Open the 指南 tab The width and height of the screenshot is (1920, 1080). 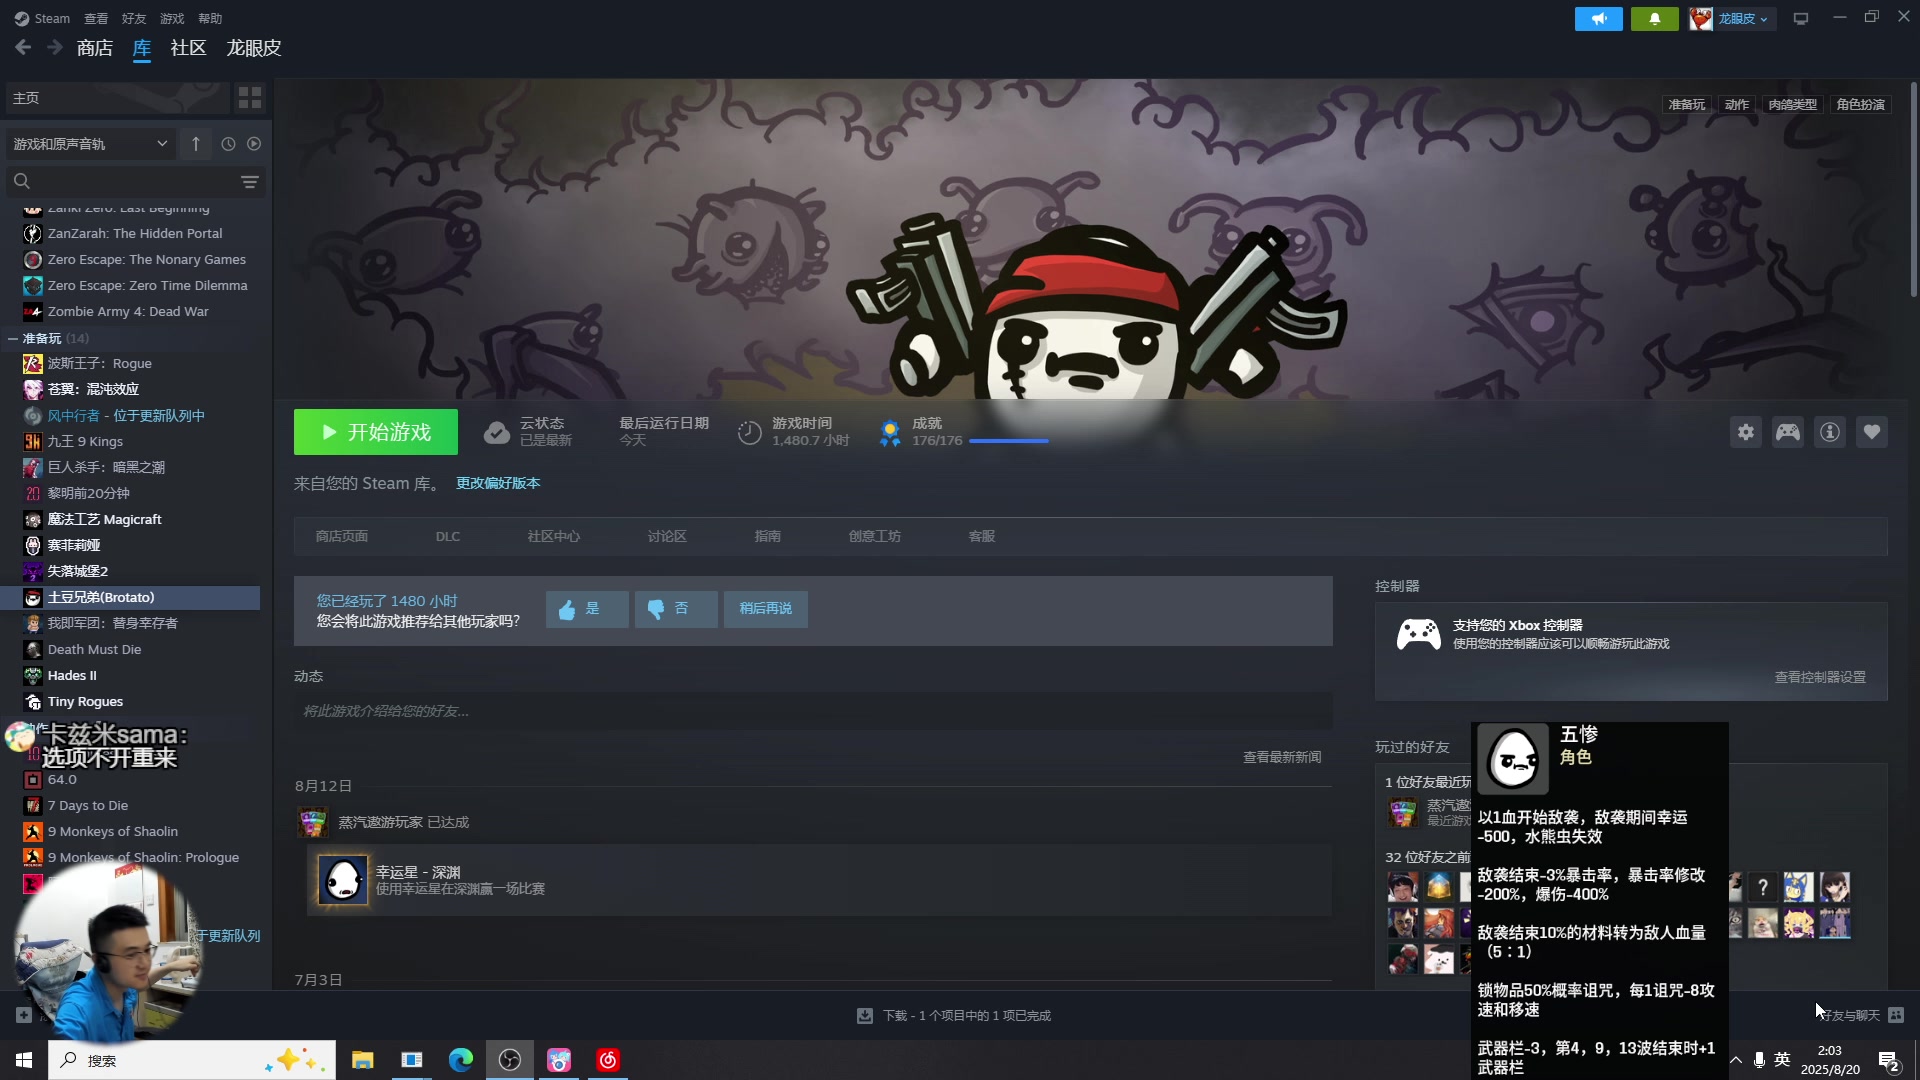click(x=768, y=537)
